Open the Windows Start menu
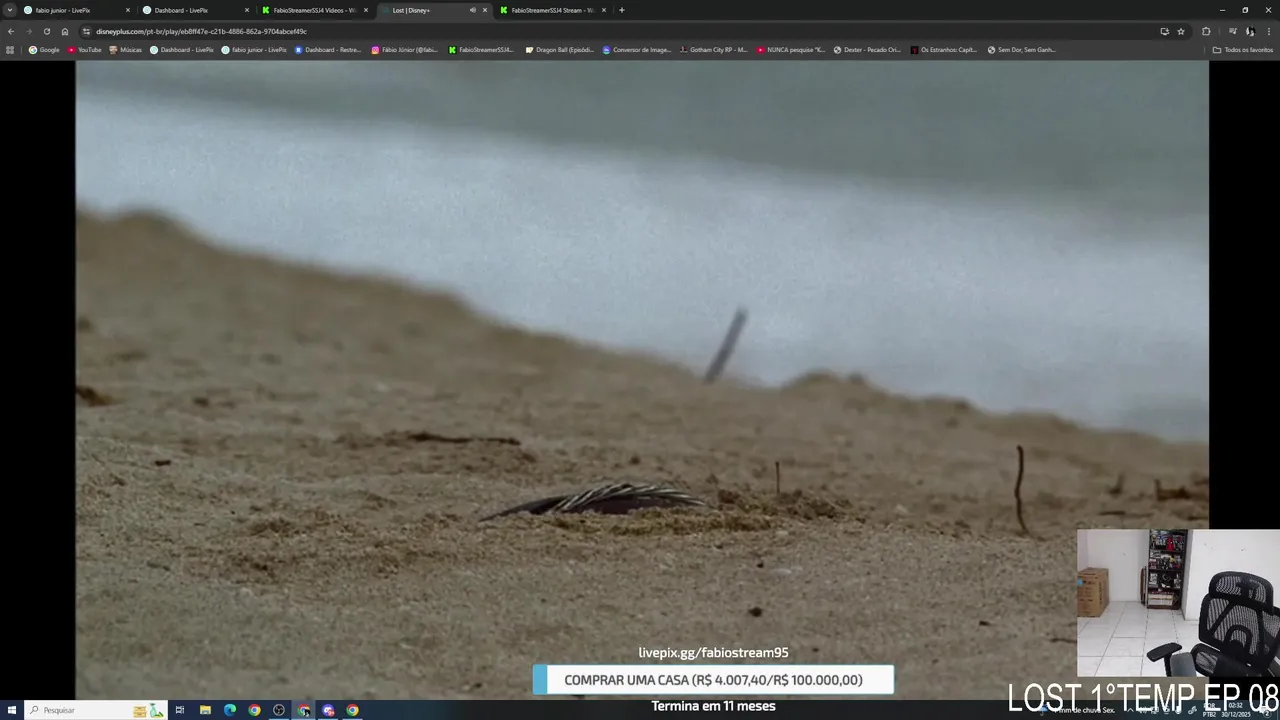This screenshot has width=1280, height=720. coord(12,710)
